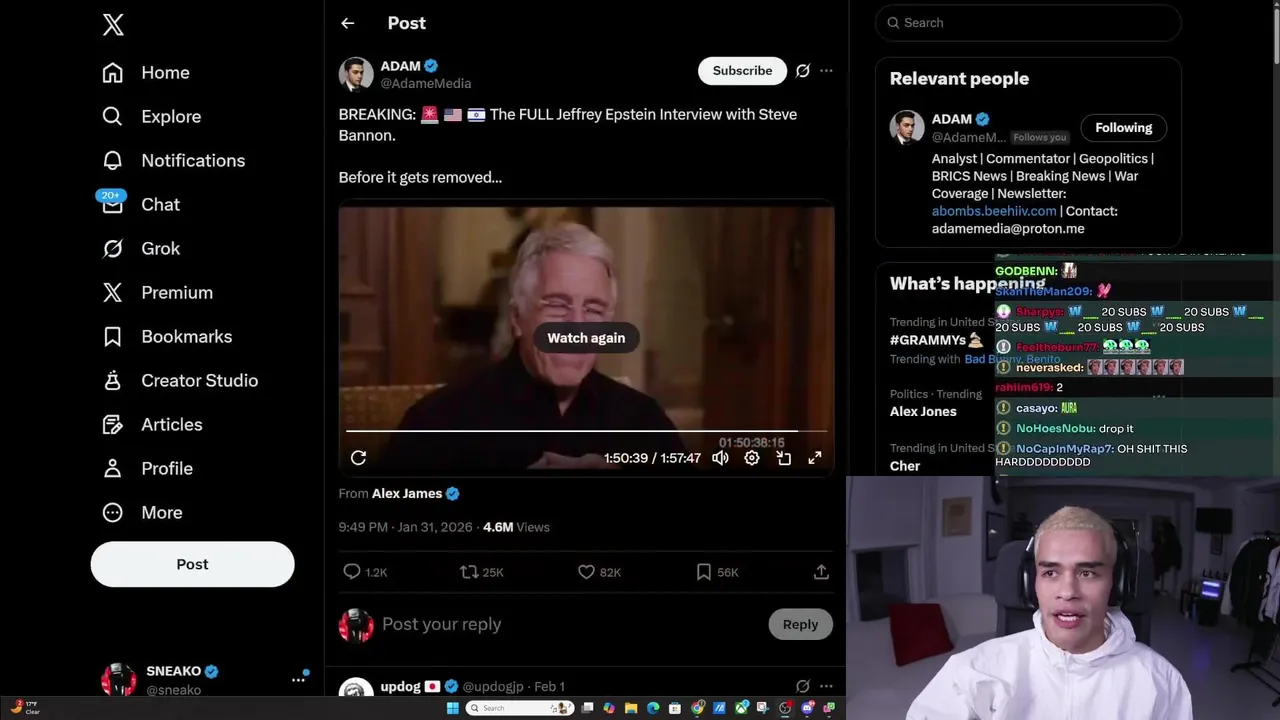Image resolution: width=1280 pixels, height=720 pixels.
Task: Repost using the 25K repost icon
Action: coord(469,572)
